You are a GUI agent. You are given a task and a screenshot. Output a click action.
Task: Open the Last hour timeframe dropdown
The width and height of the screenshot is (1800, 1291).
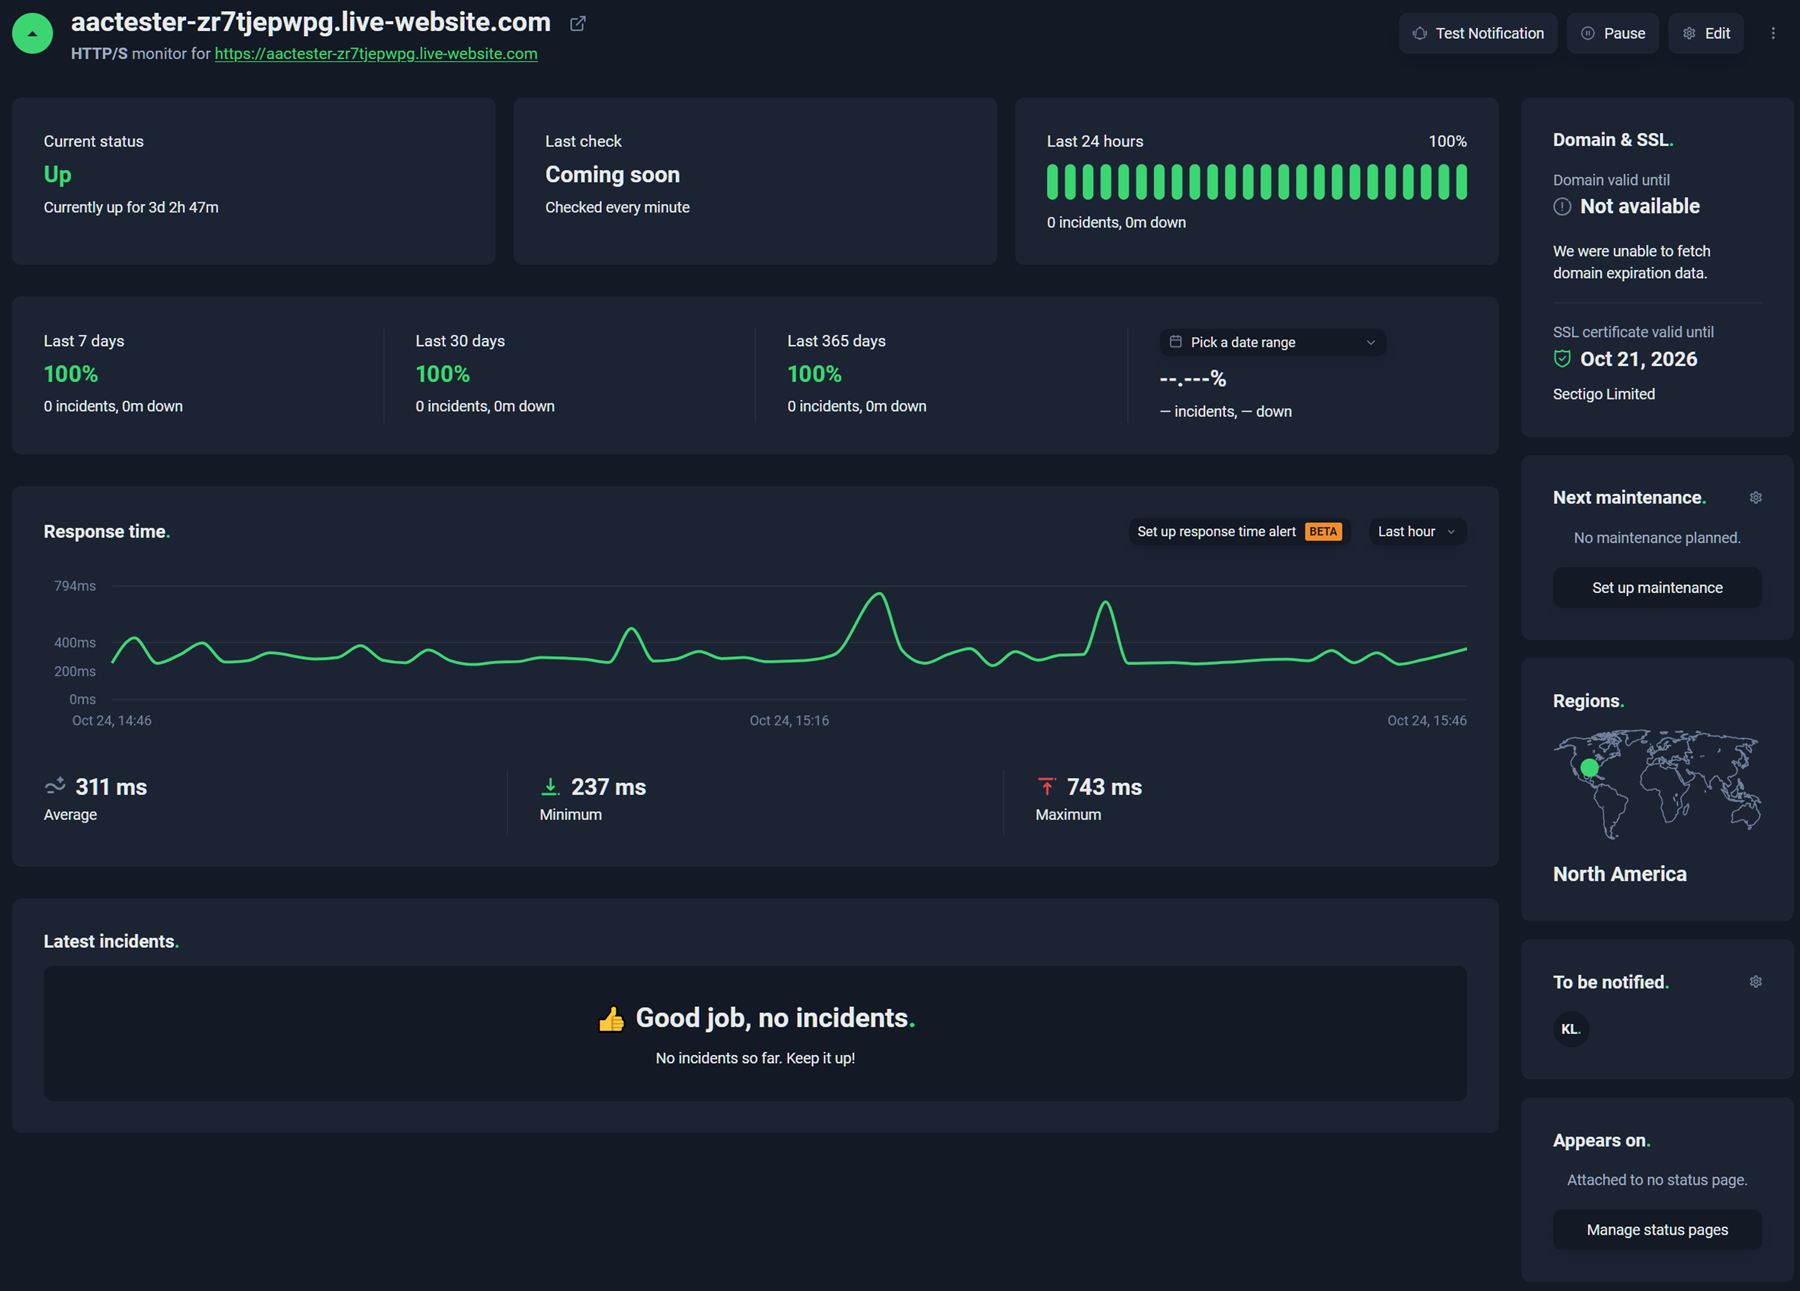point(1416,531)
